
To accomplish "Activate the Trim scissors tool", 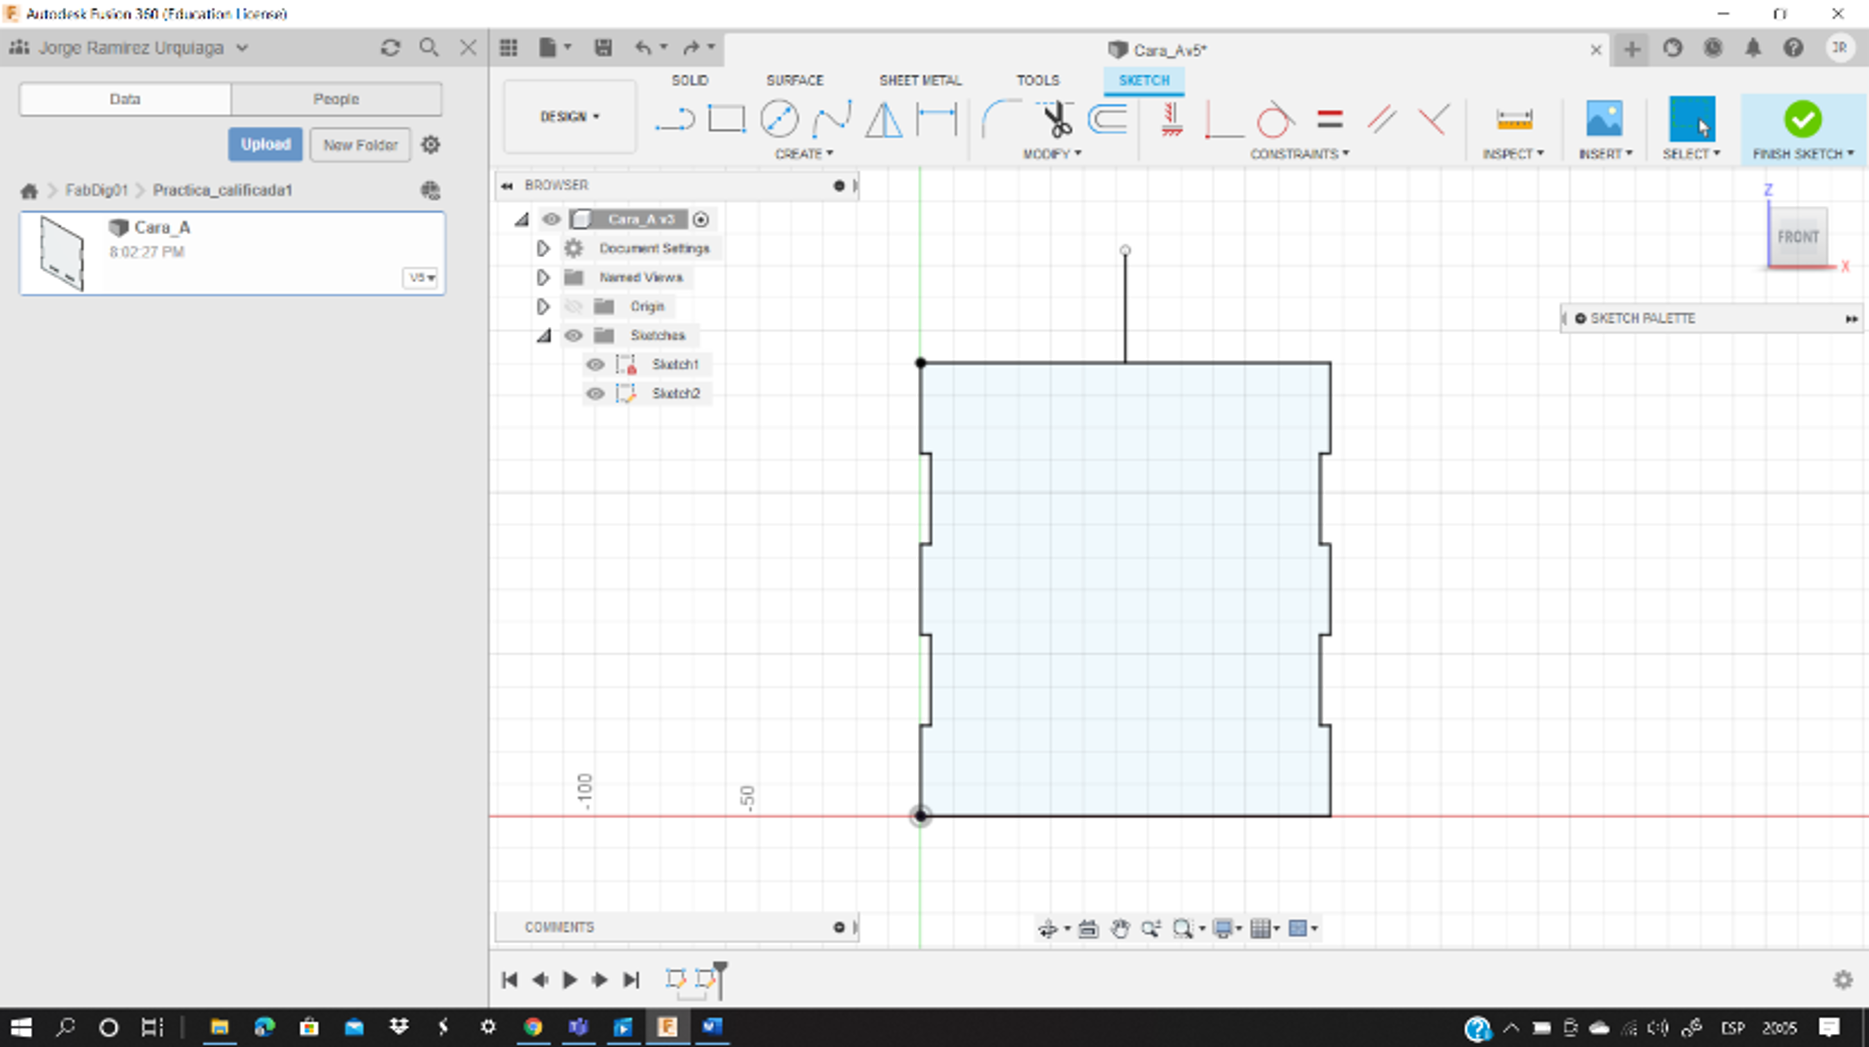I will pyautogui.click(x=1055, y=119).
